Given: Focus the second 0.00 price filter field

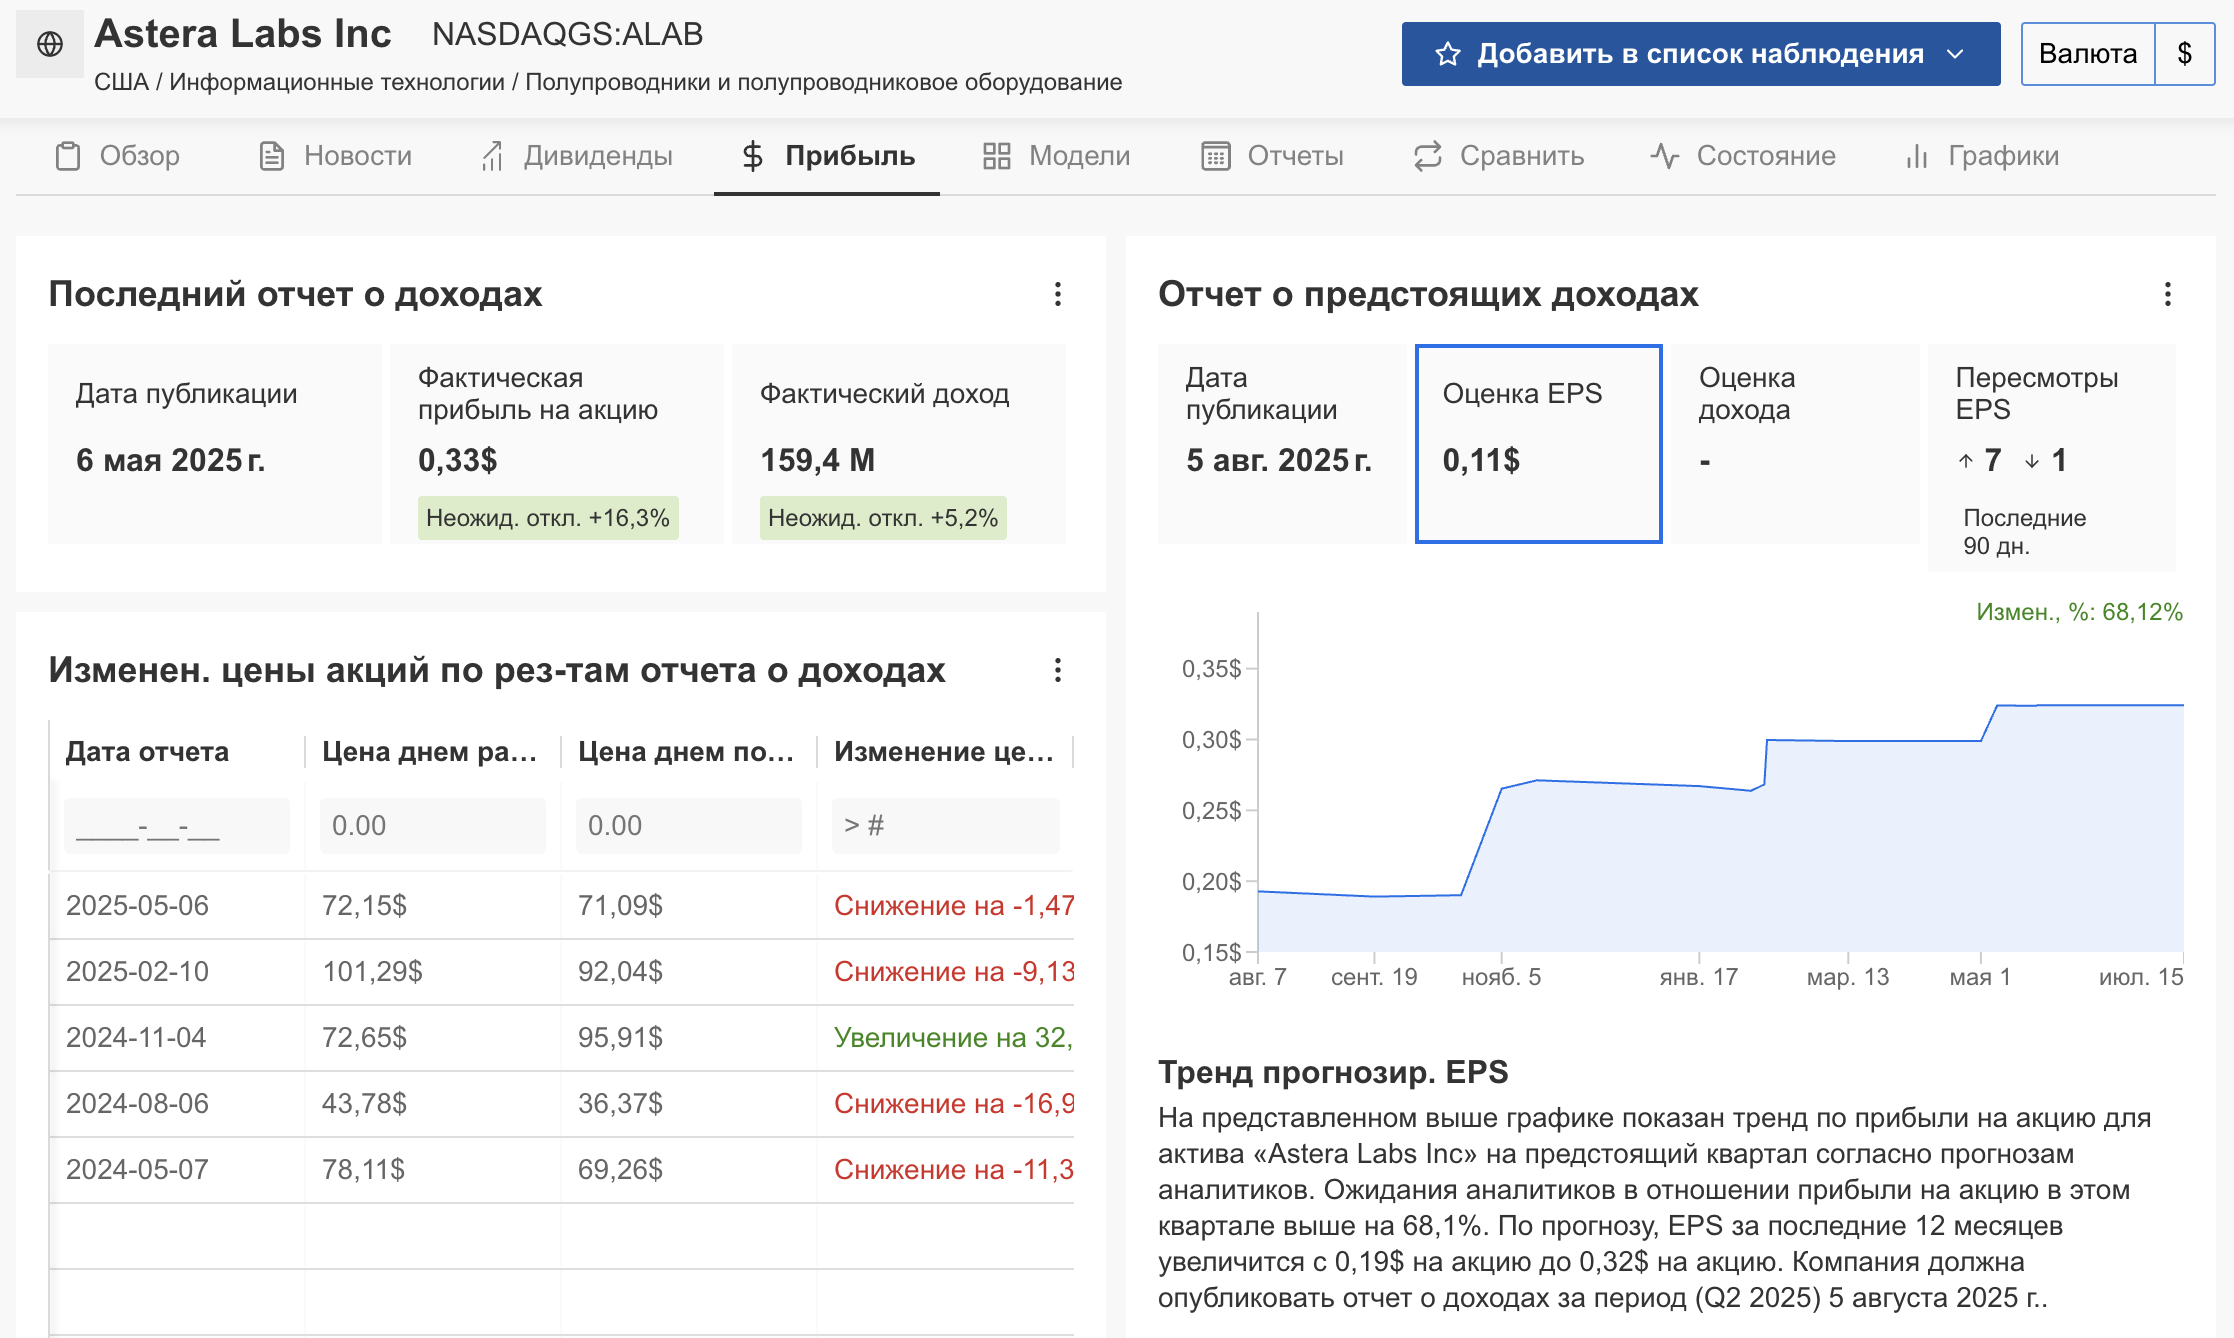Looking at the screenshot, I should click(x=689, y=826).
